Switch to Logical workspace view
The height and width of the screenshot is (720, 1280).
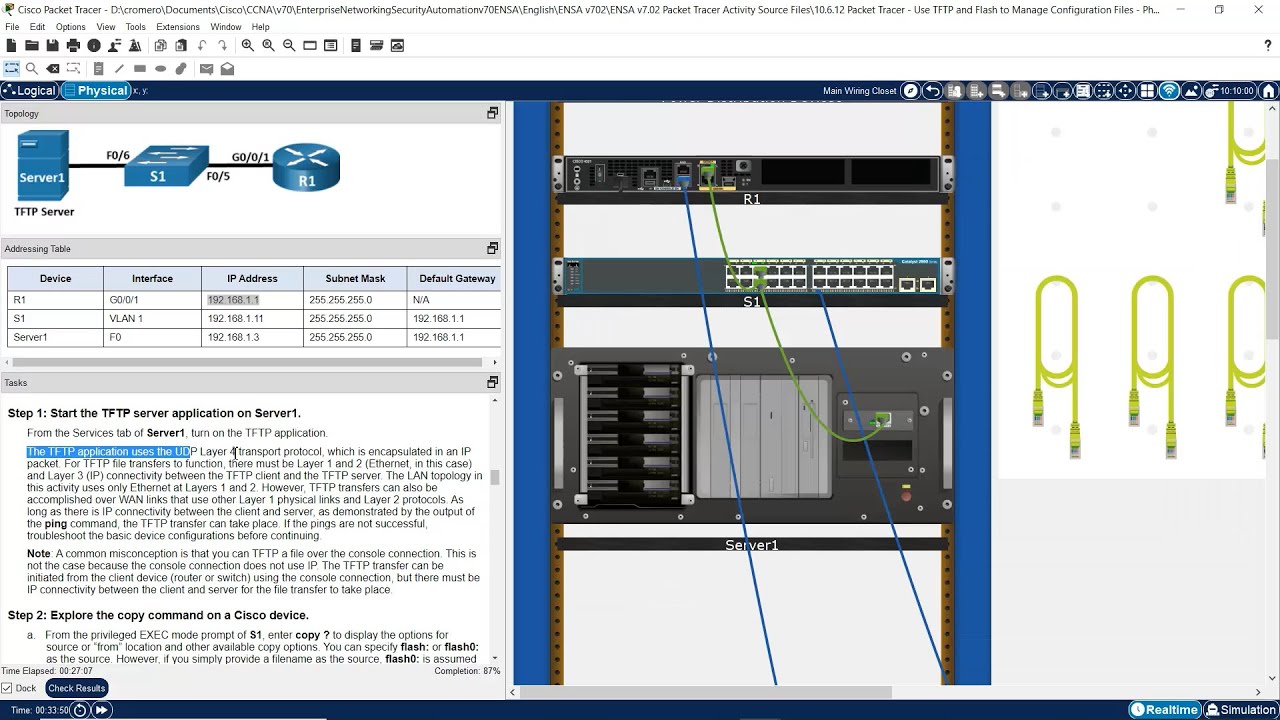pos(30,91)
